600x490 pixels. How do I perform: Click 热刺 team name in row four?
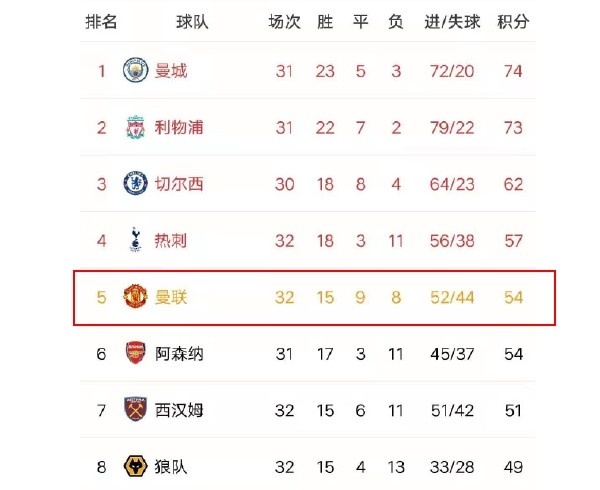[x=171, y=241]
